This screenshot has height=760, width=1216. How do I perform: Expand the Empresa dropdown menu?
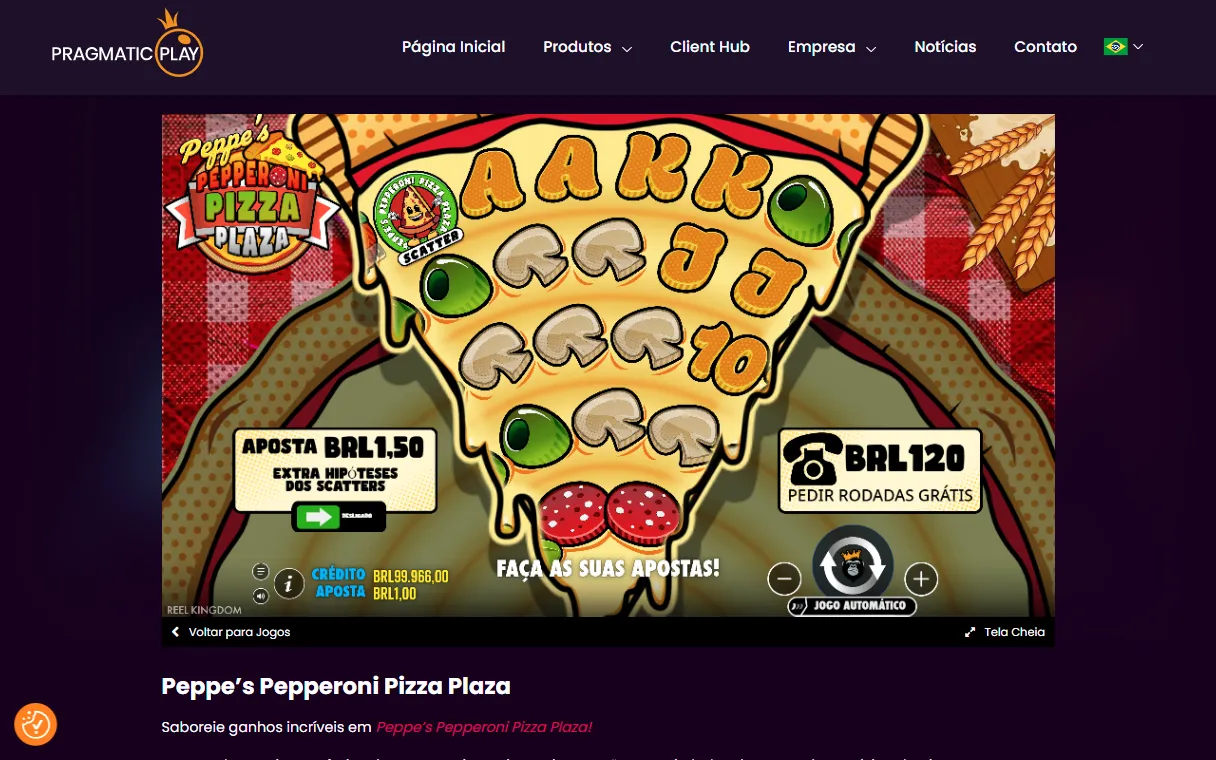click(831, 47)
